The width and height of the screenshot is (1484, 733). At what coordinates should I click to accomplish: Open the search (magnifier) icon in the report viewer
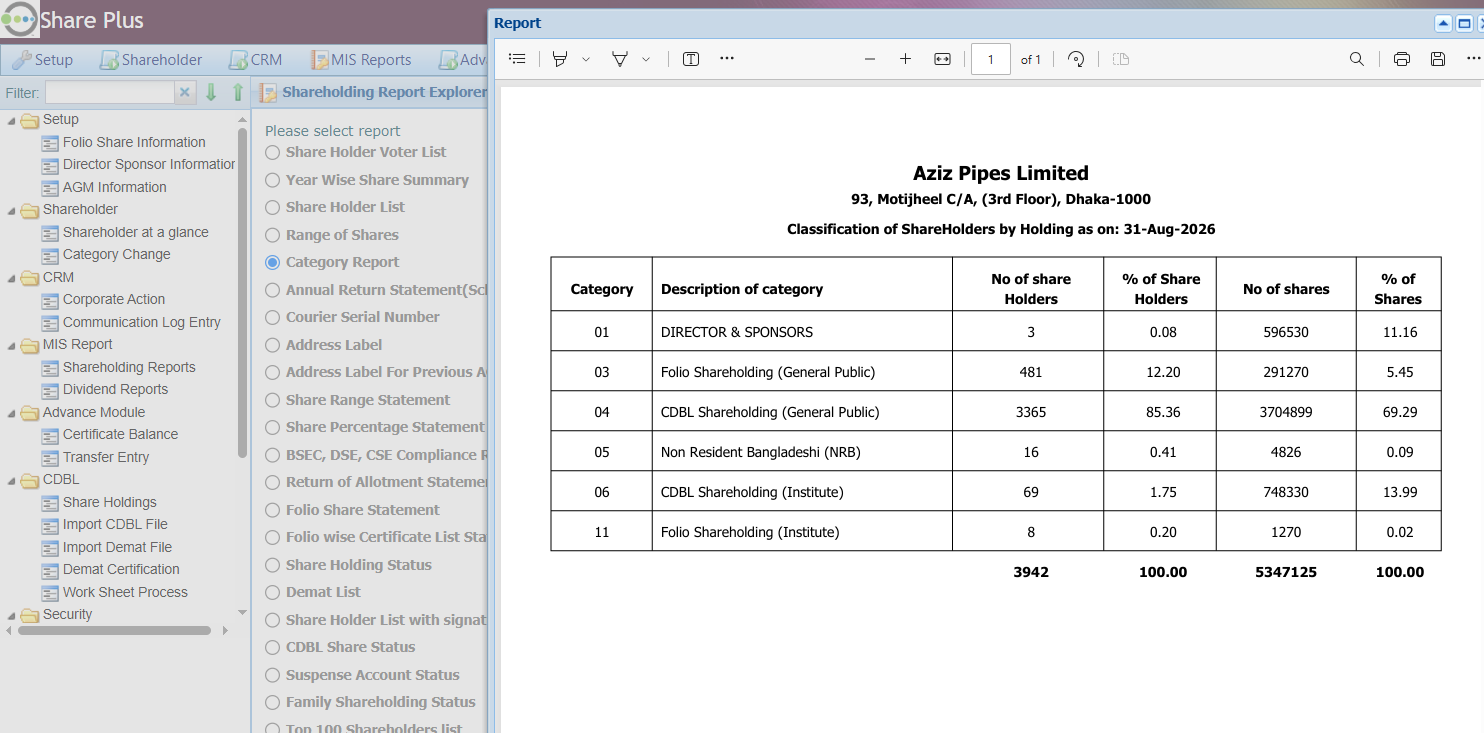(1357, 59)
